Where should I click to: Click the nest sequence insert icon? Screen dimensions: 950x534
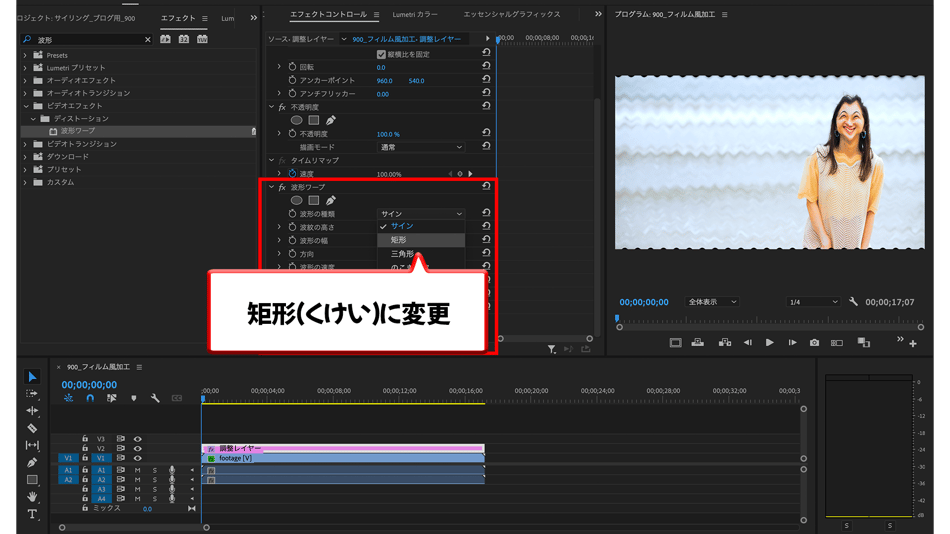pyautogui.click(x=68, y=398)
